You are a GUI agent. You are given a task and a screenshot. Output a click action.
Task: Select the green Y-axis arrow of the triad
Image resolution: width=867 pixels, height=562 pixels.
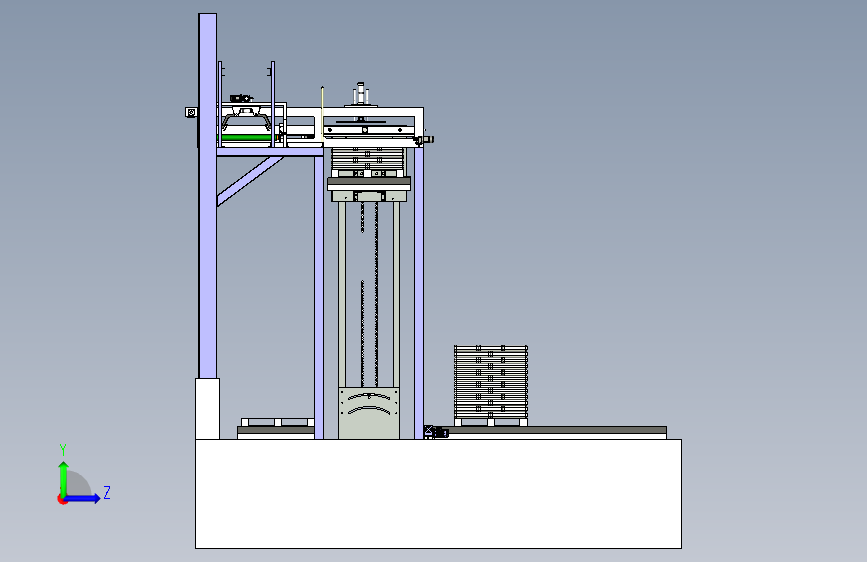tap(64, 479)
